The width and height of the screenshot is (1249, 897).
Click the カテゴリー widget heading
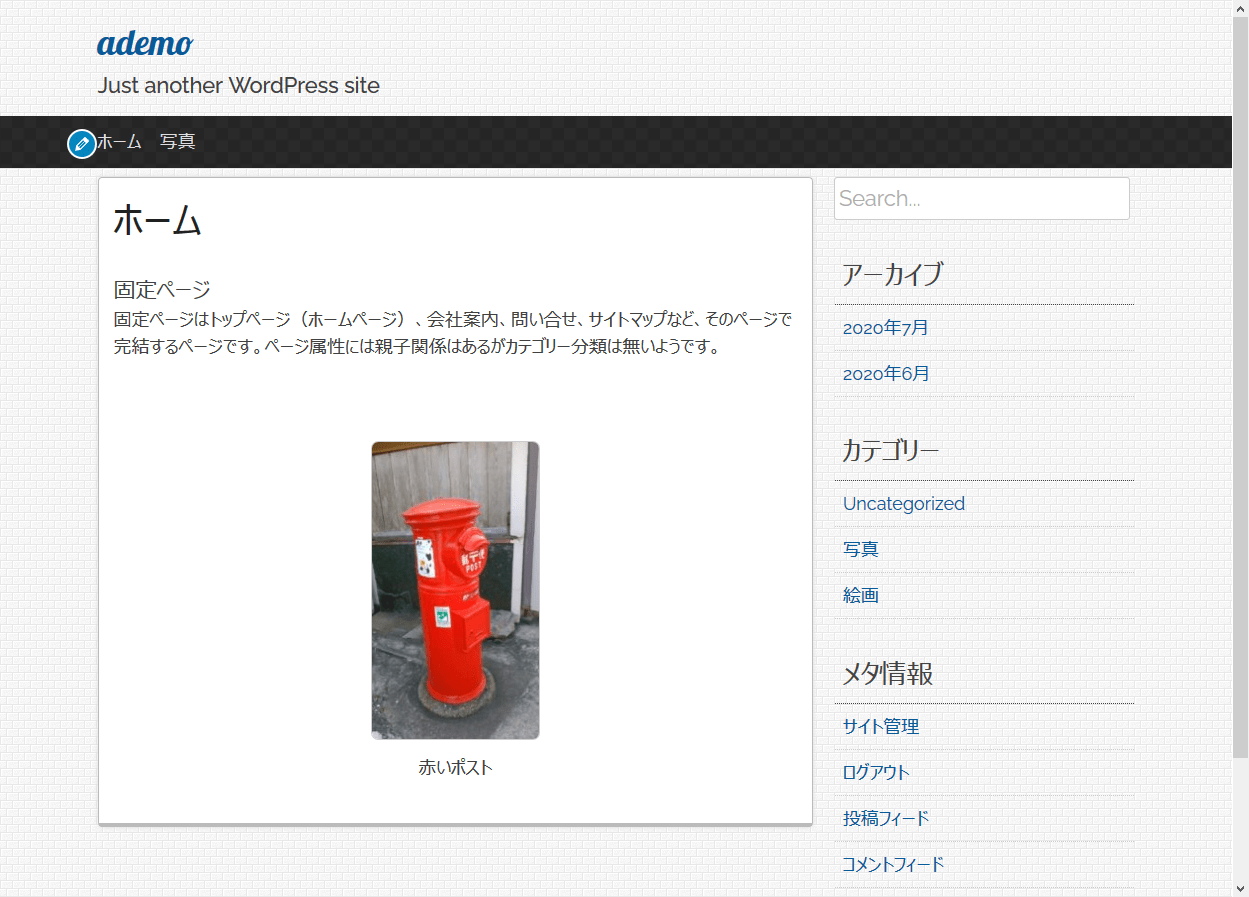coord(890,450)
